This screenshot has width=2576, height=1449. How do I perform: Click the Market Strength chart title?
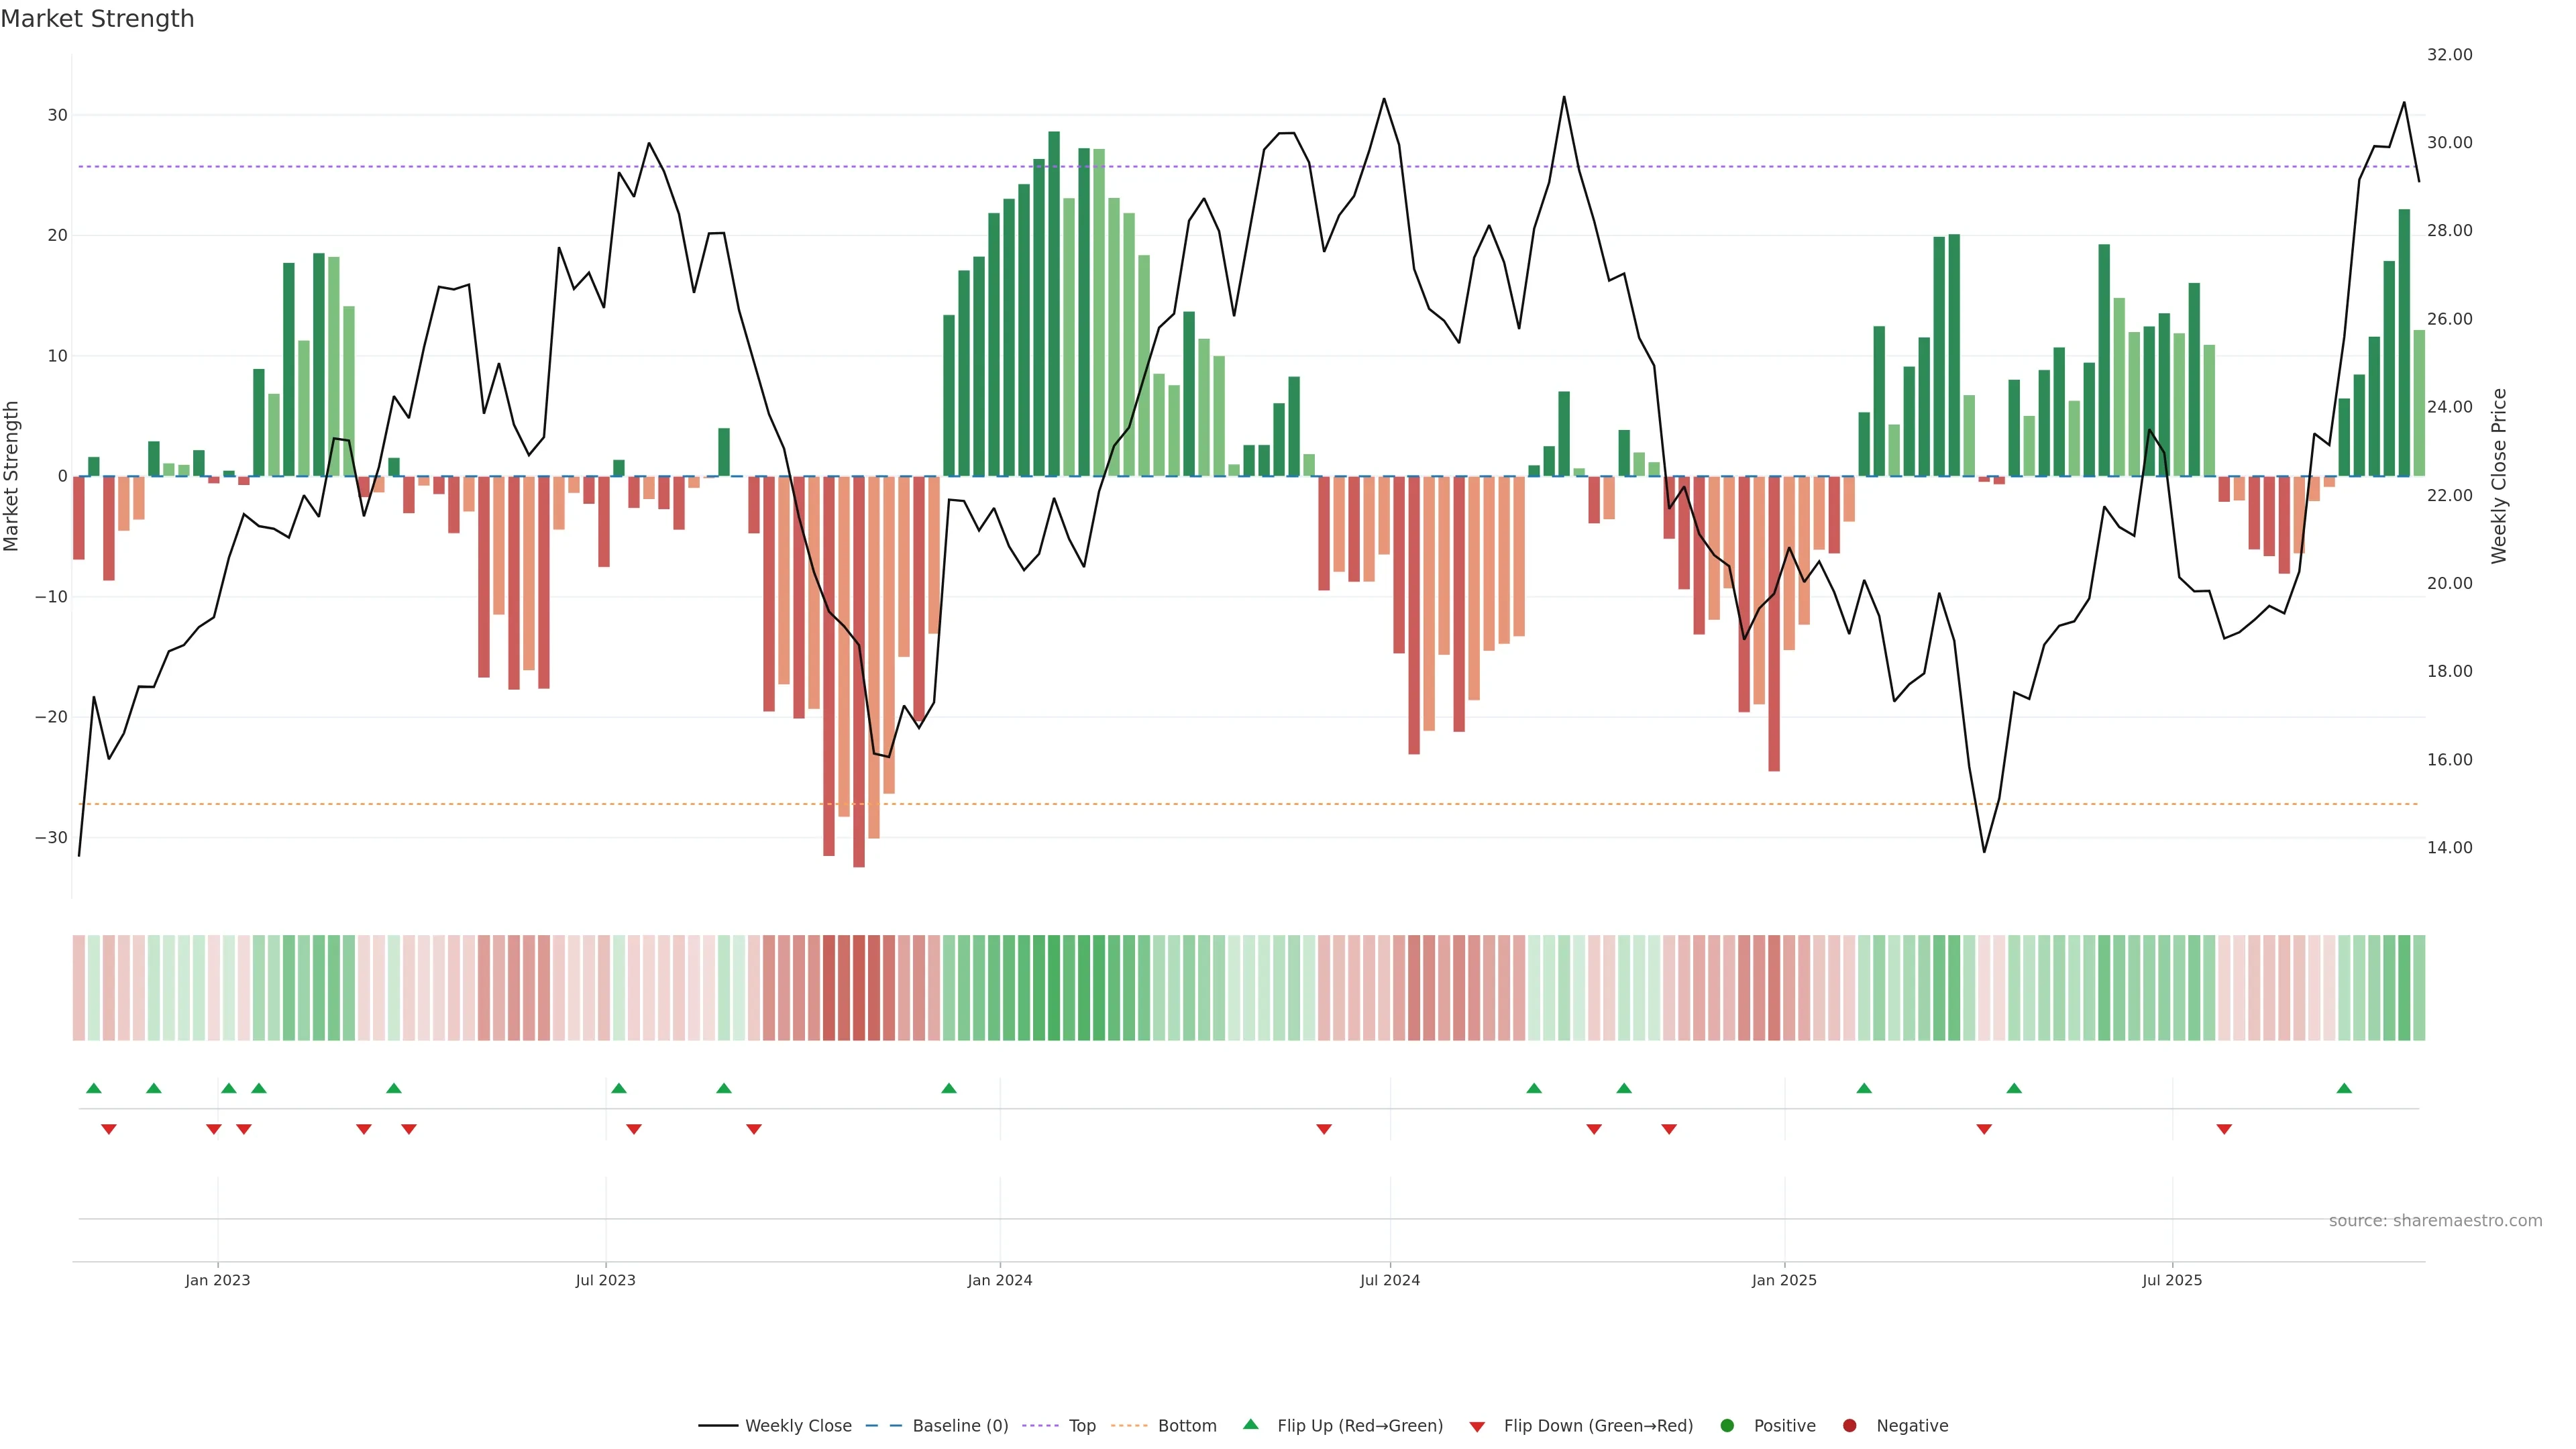pyautogui.click(x=97, y=19)
